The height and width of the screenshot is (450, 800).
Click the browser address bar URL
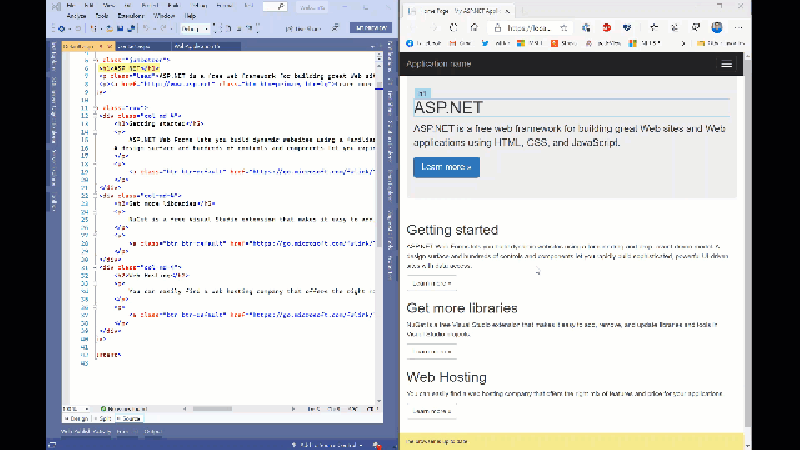coord(528,28)
